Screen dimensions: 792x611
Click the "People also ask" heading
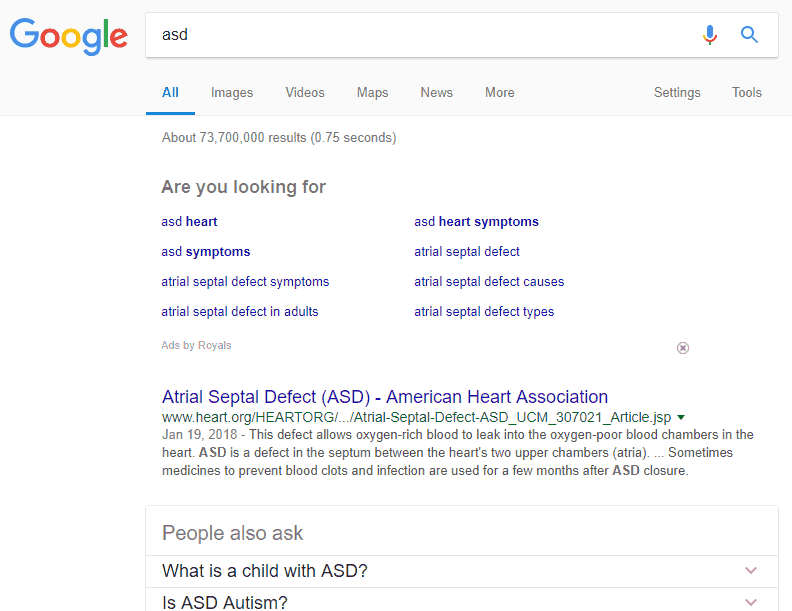click(x=232, y=533)
